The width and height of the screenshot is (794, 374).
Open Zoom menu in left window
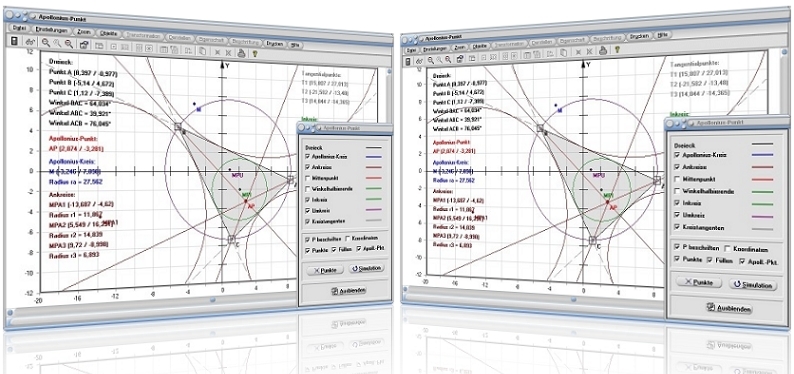pyautogui.click(x=84, y=32)
